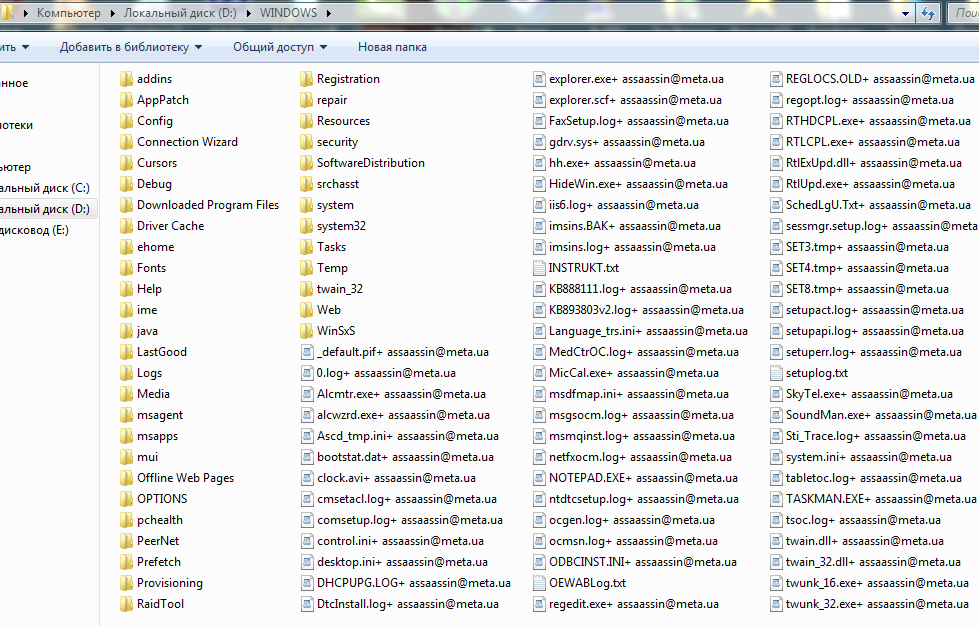
Task: Select the Downloaded Program Files folder name
Action: (x=208, y=205)
